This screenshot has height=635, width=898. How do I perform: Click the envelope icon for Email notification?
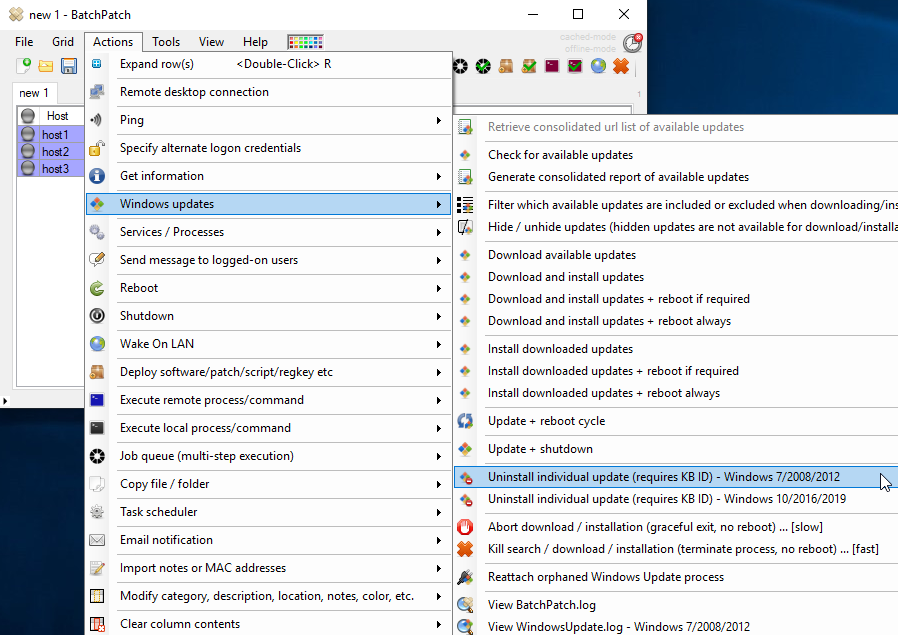(97, 540)
